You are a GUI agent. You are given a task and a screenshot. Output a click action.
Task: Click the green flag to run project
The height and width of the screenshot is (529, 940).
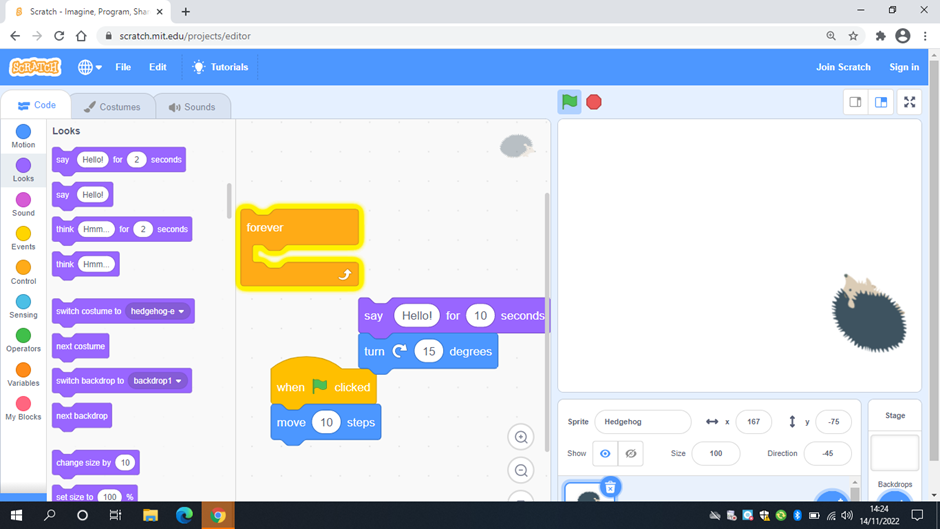click(570, 102)
